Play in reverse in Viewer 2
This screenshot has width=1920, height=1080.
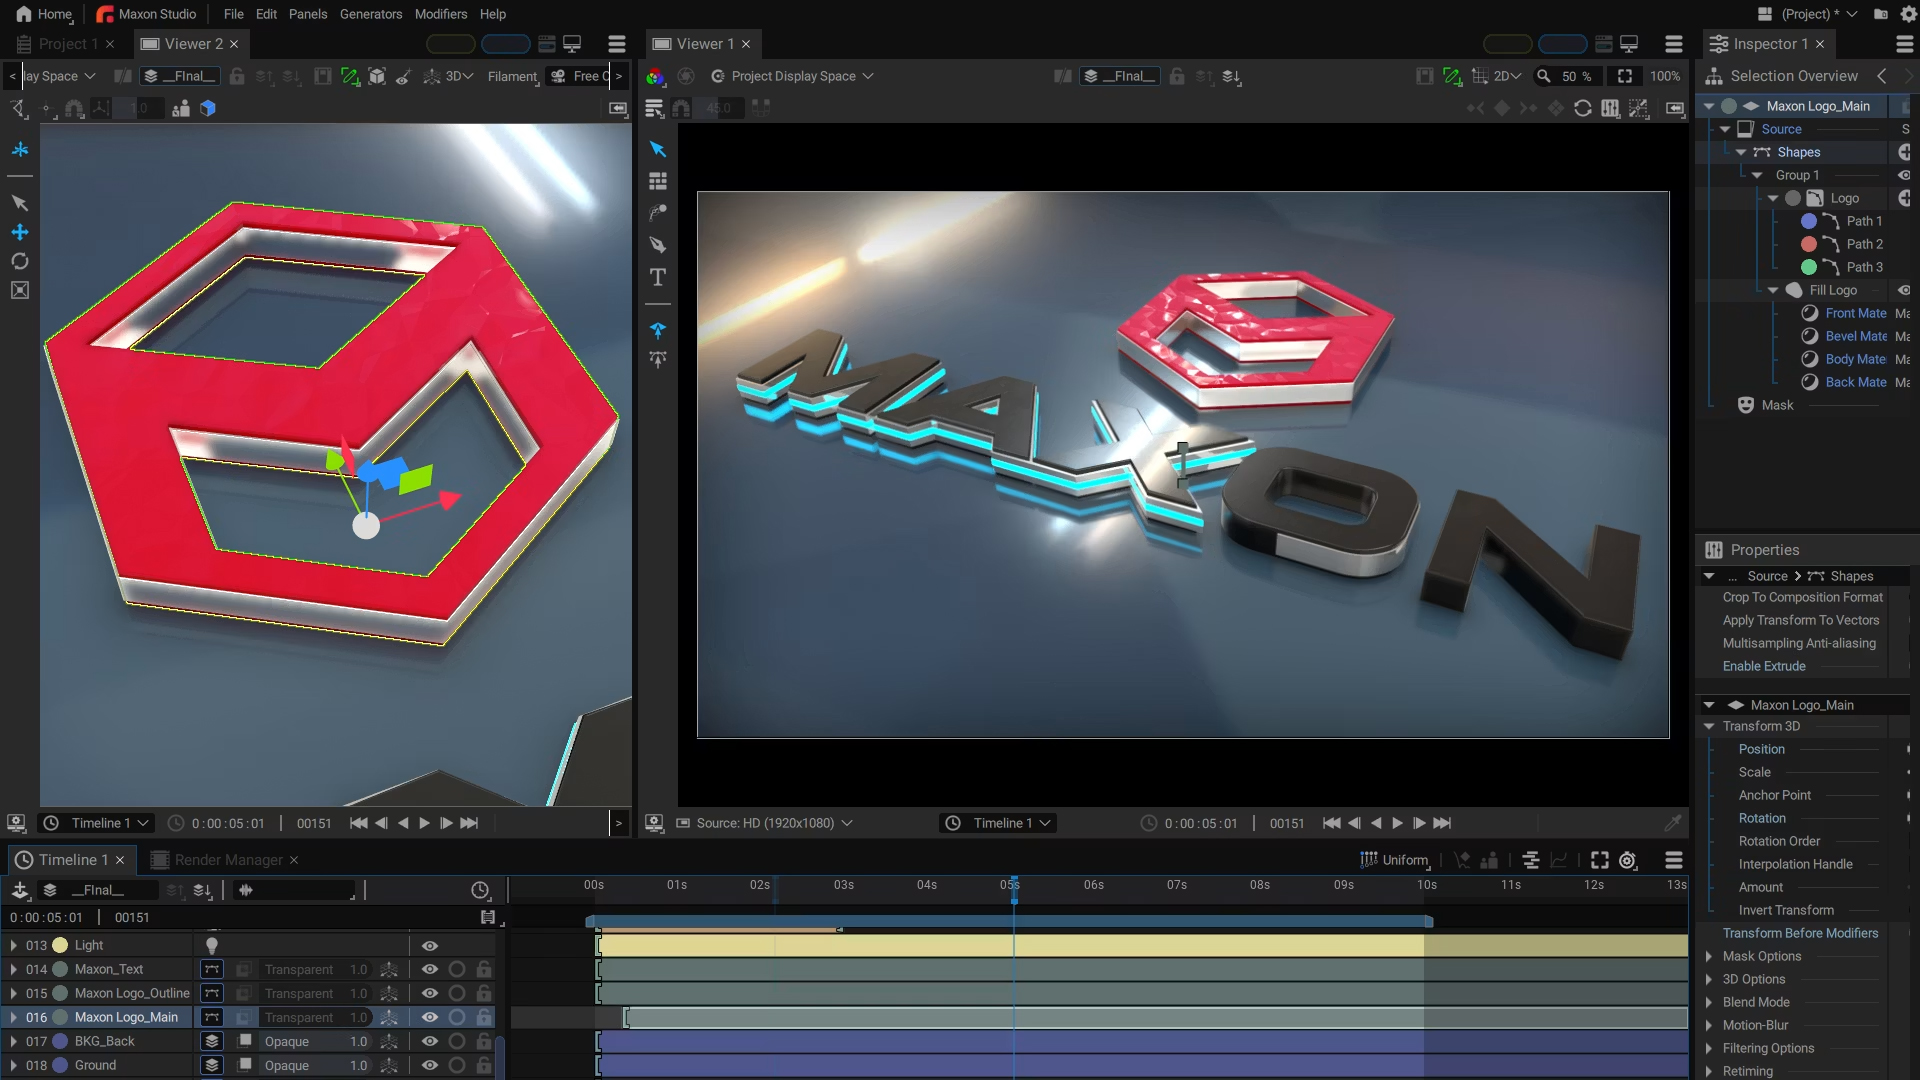(403, 823)
